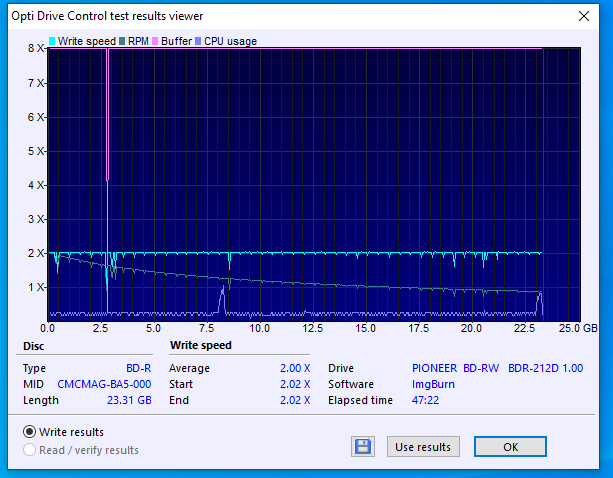Screen dimensions: 613x478
Task: Click the Elapsed time value 47:22
Action: pyautogui.click(x=425, y=400)
